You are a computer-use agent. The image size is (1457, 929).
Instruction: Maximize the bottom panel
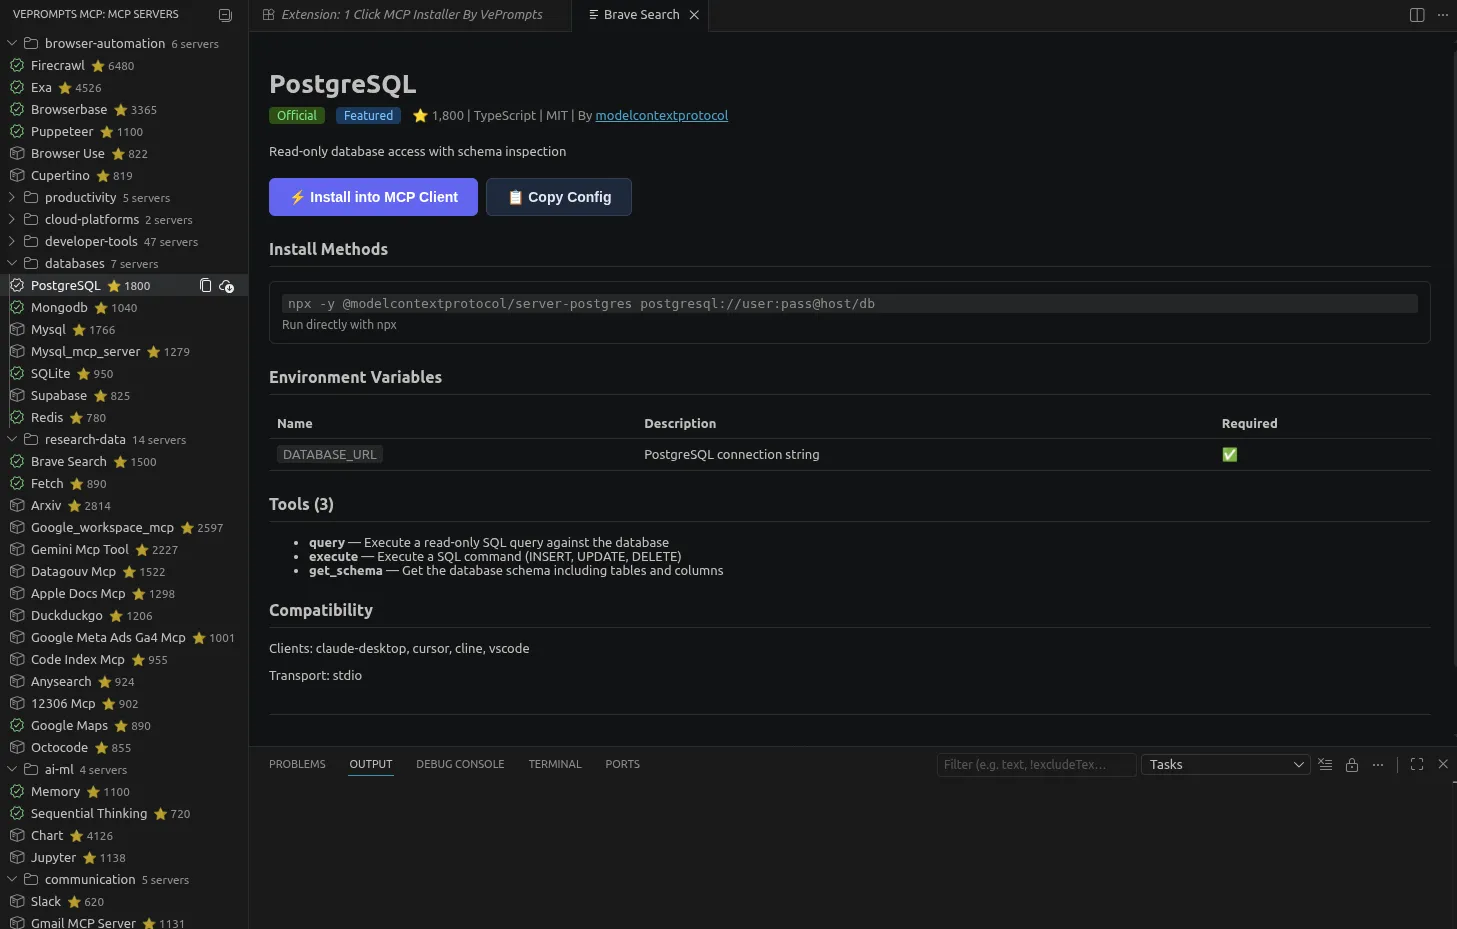point(1417,764)
